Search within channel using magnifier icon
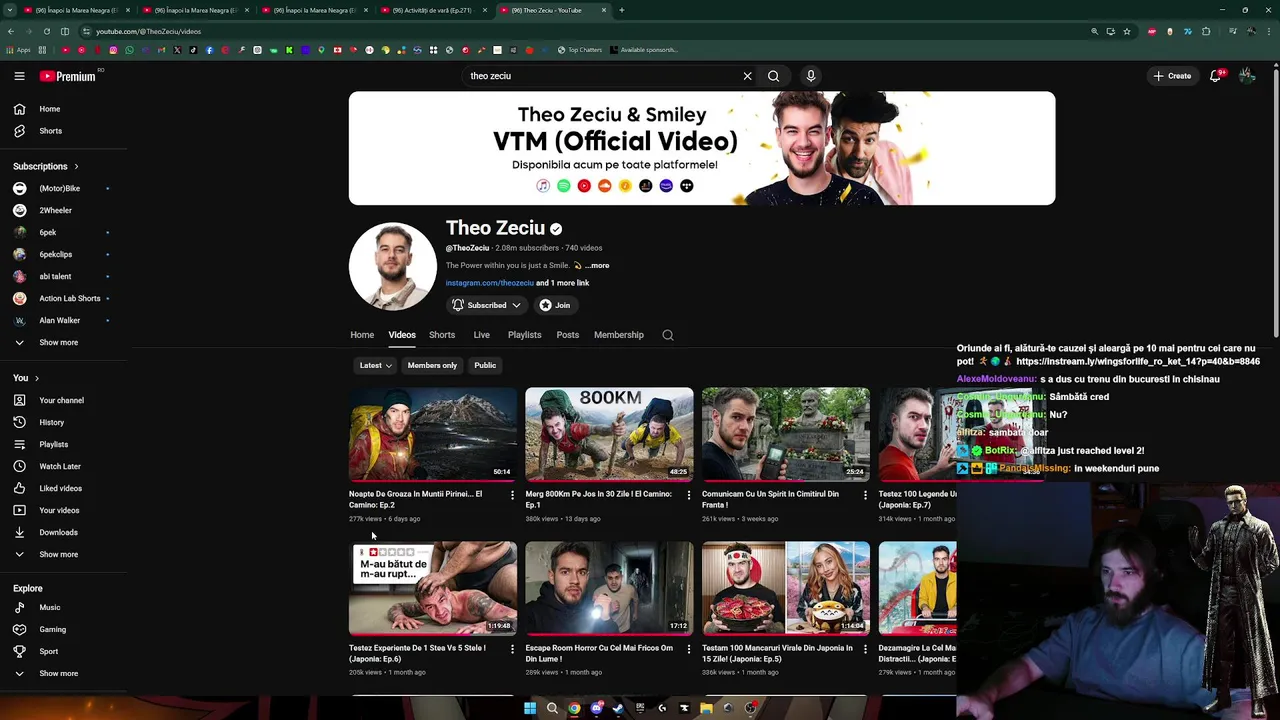 (668, 335)
